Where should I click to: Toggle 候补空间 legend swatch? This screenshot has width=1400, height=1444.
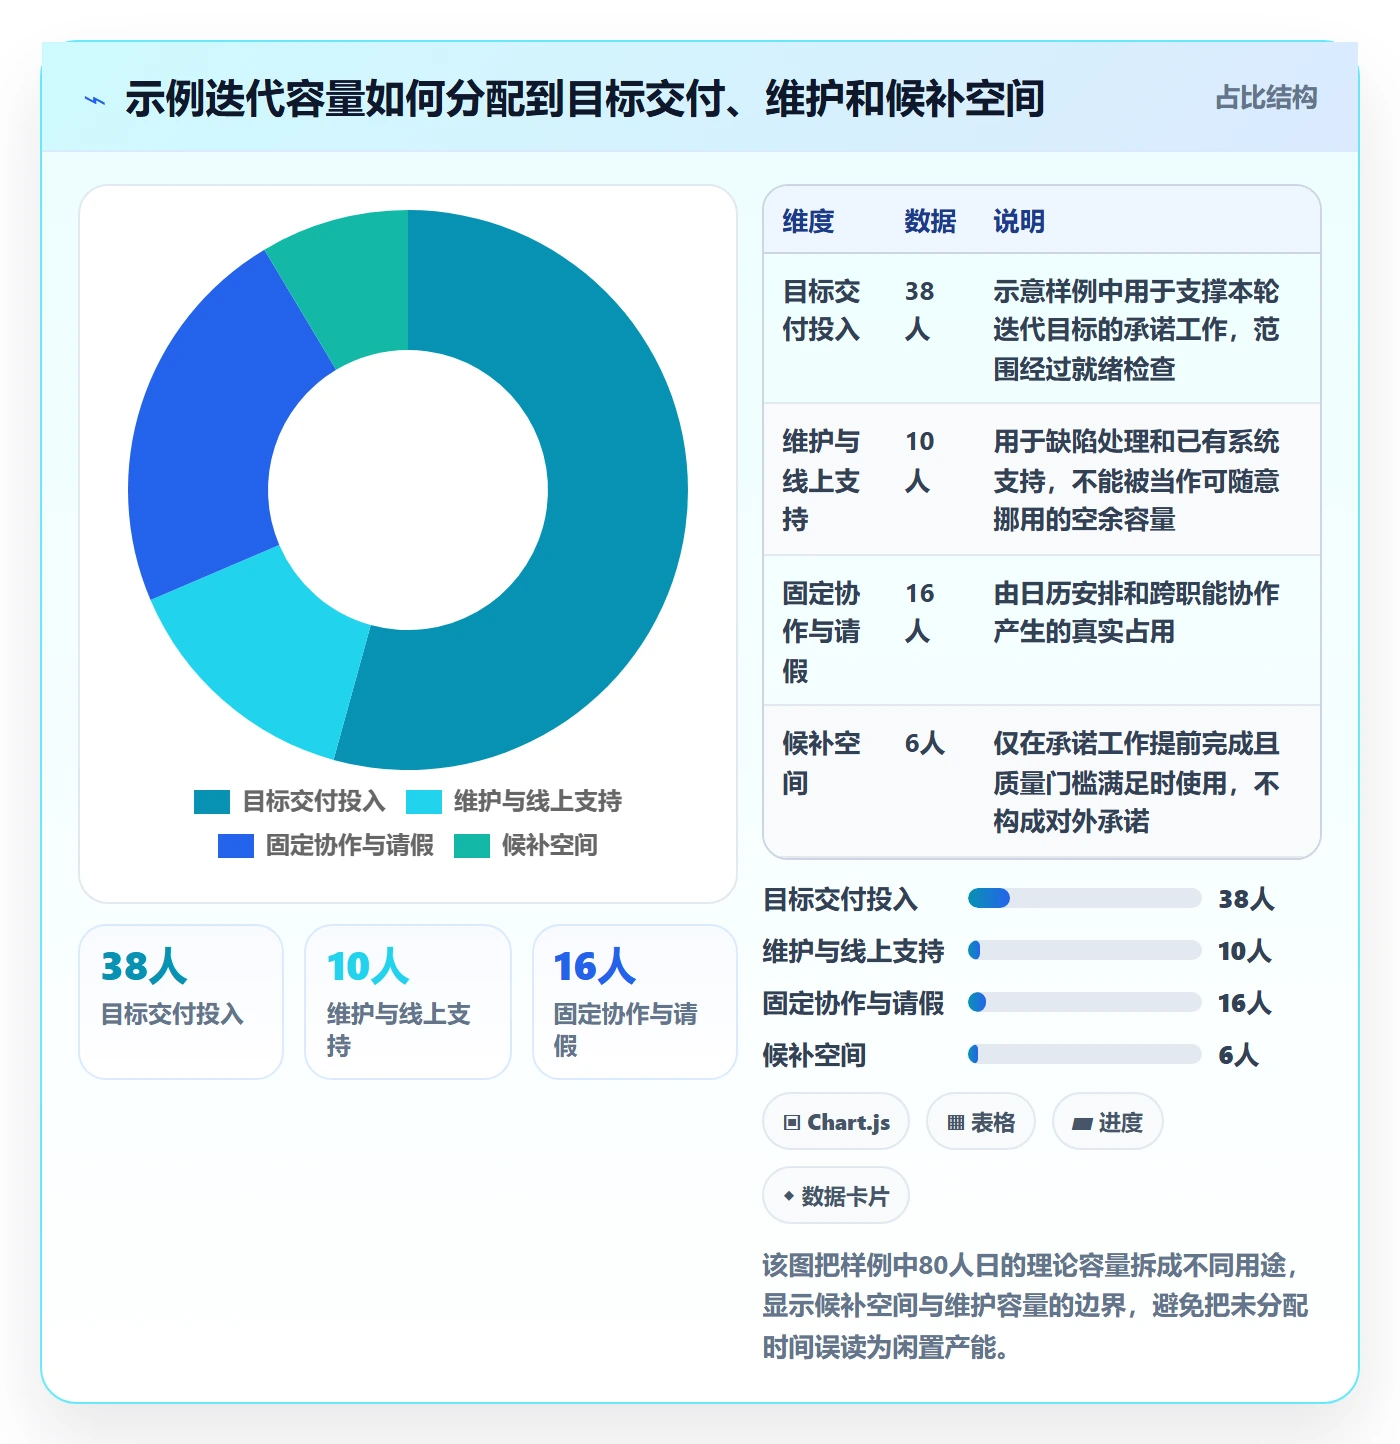tap(472, 846)
